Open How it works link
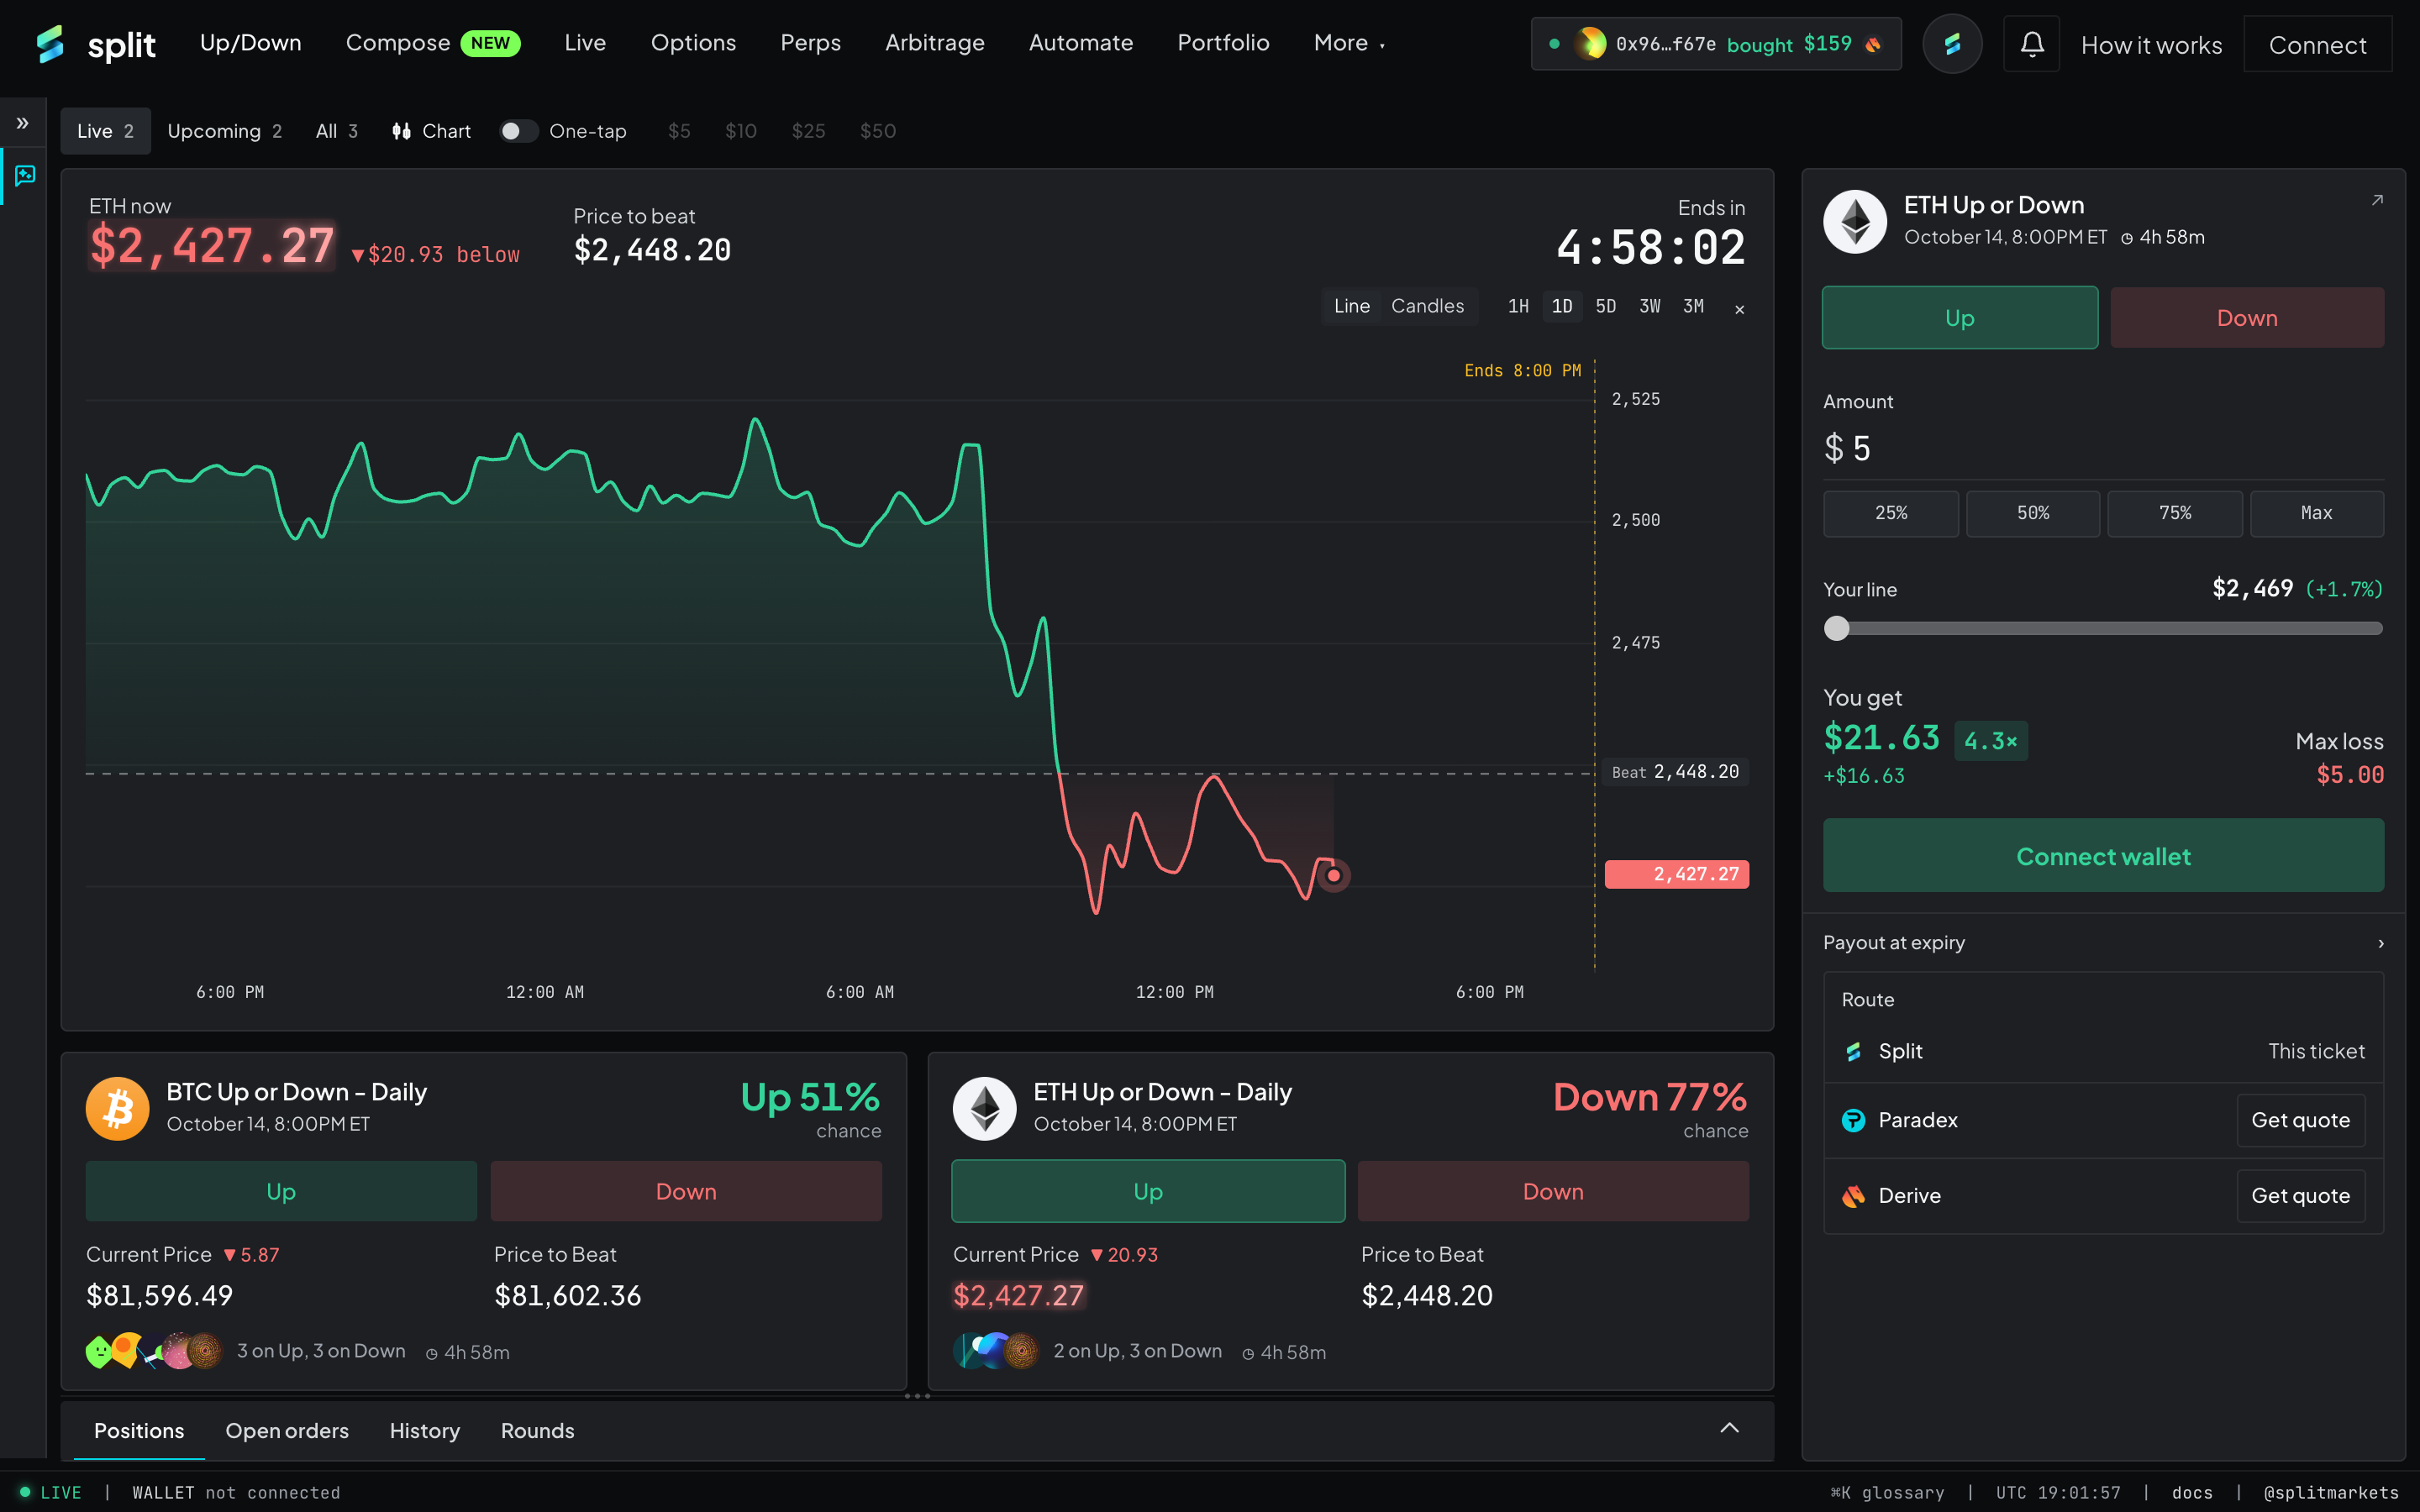The image size is (2420, 1512). pyautogui.click(x=2151, y=45)
